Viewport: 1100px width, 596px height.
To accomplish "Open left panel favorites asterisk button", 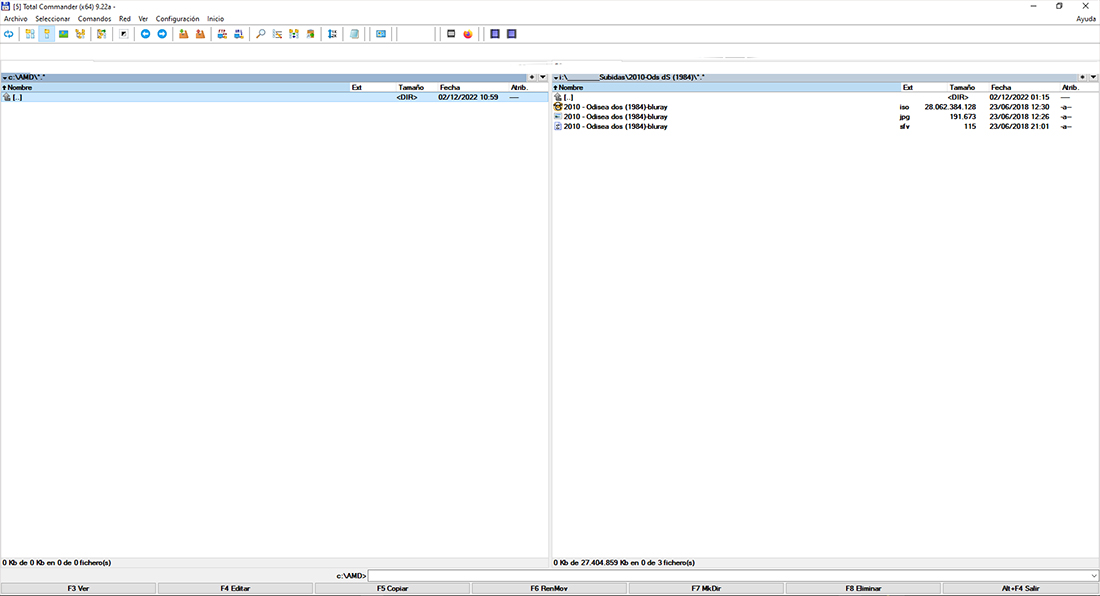I will click(532, 77).
